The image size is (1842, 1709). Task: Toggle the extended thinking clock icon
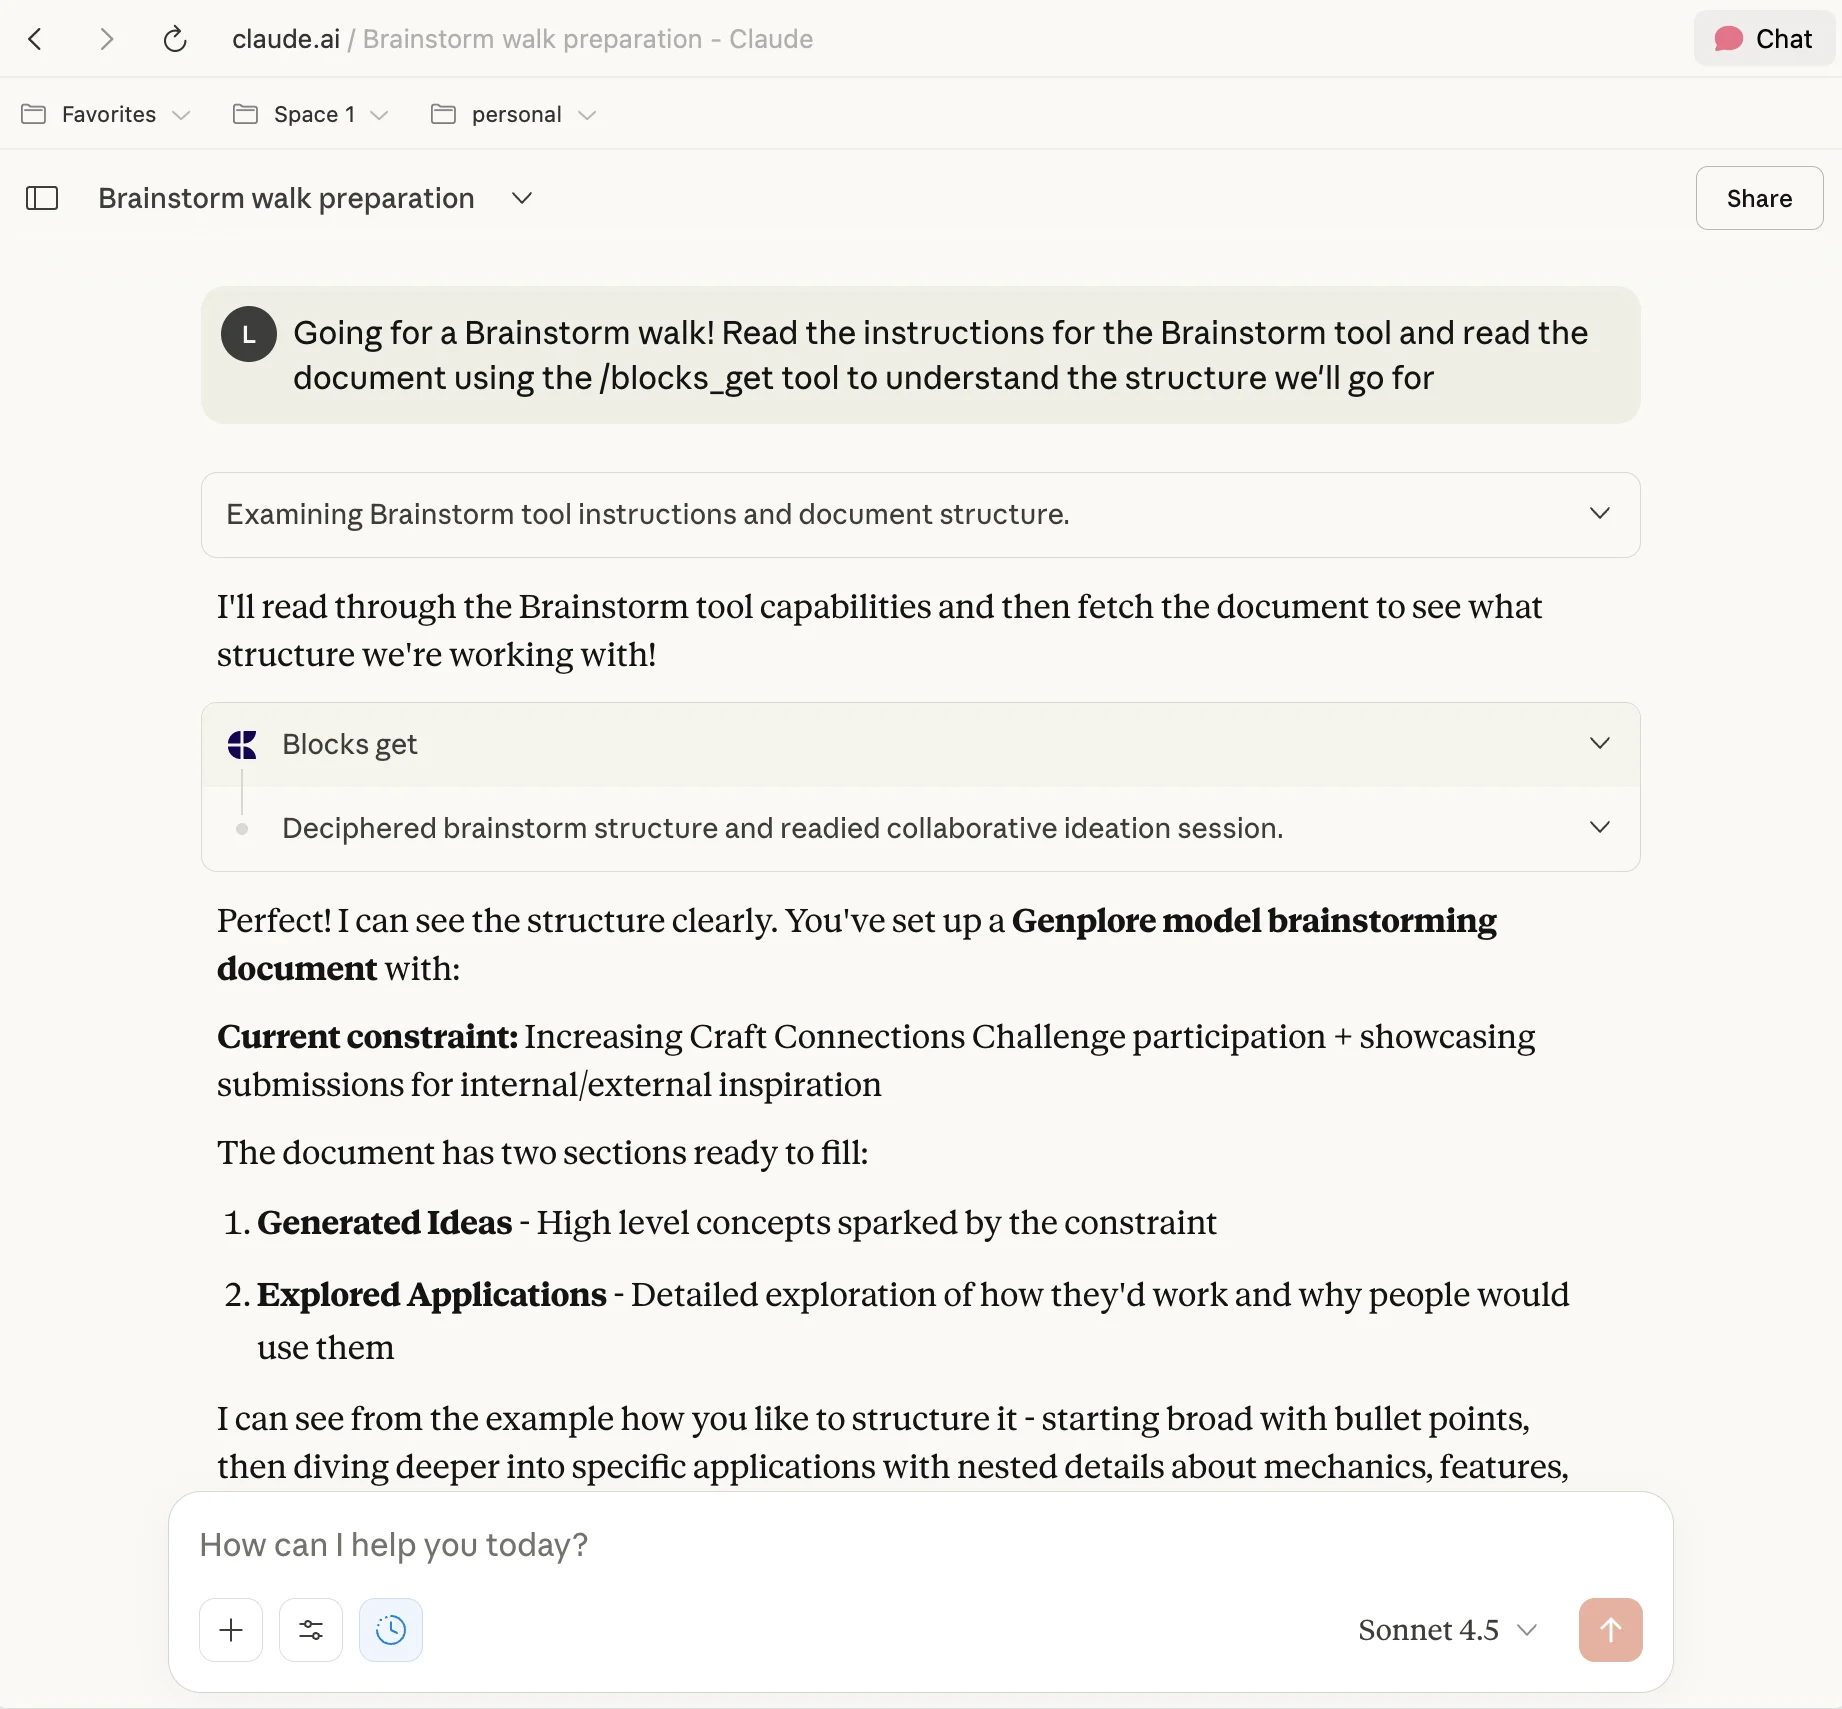tap(391, 1630)
